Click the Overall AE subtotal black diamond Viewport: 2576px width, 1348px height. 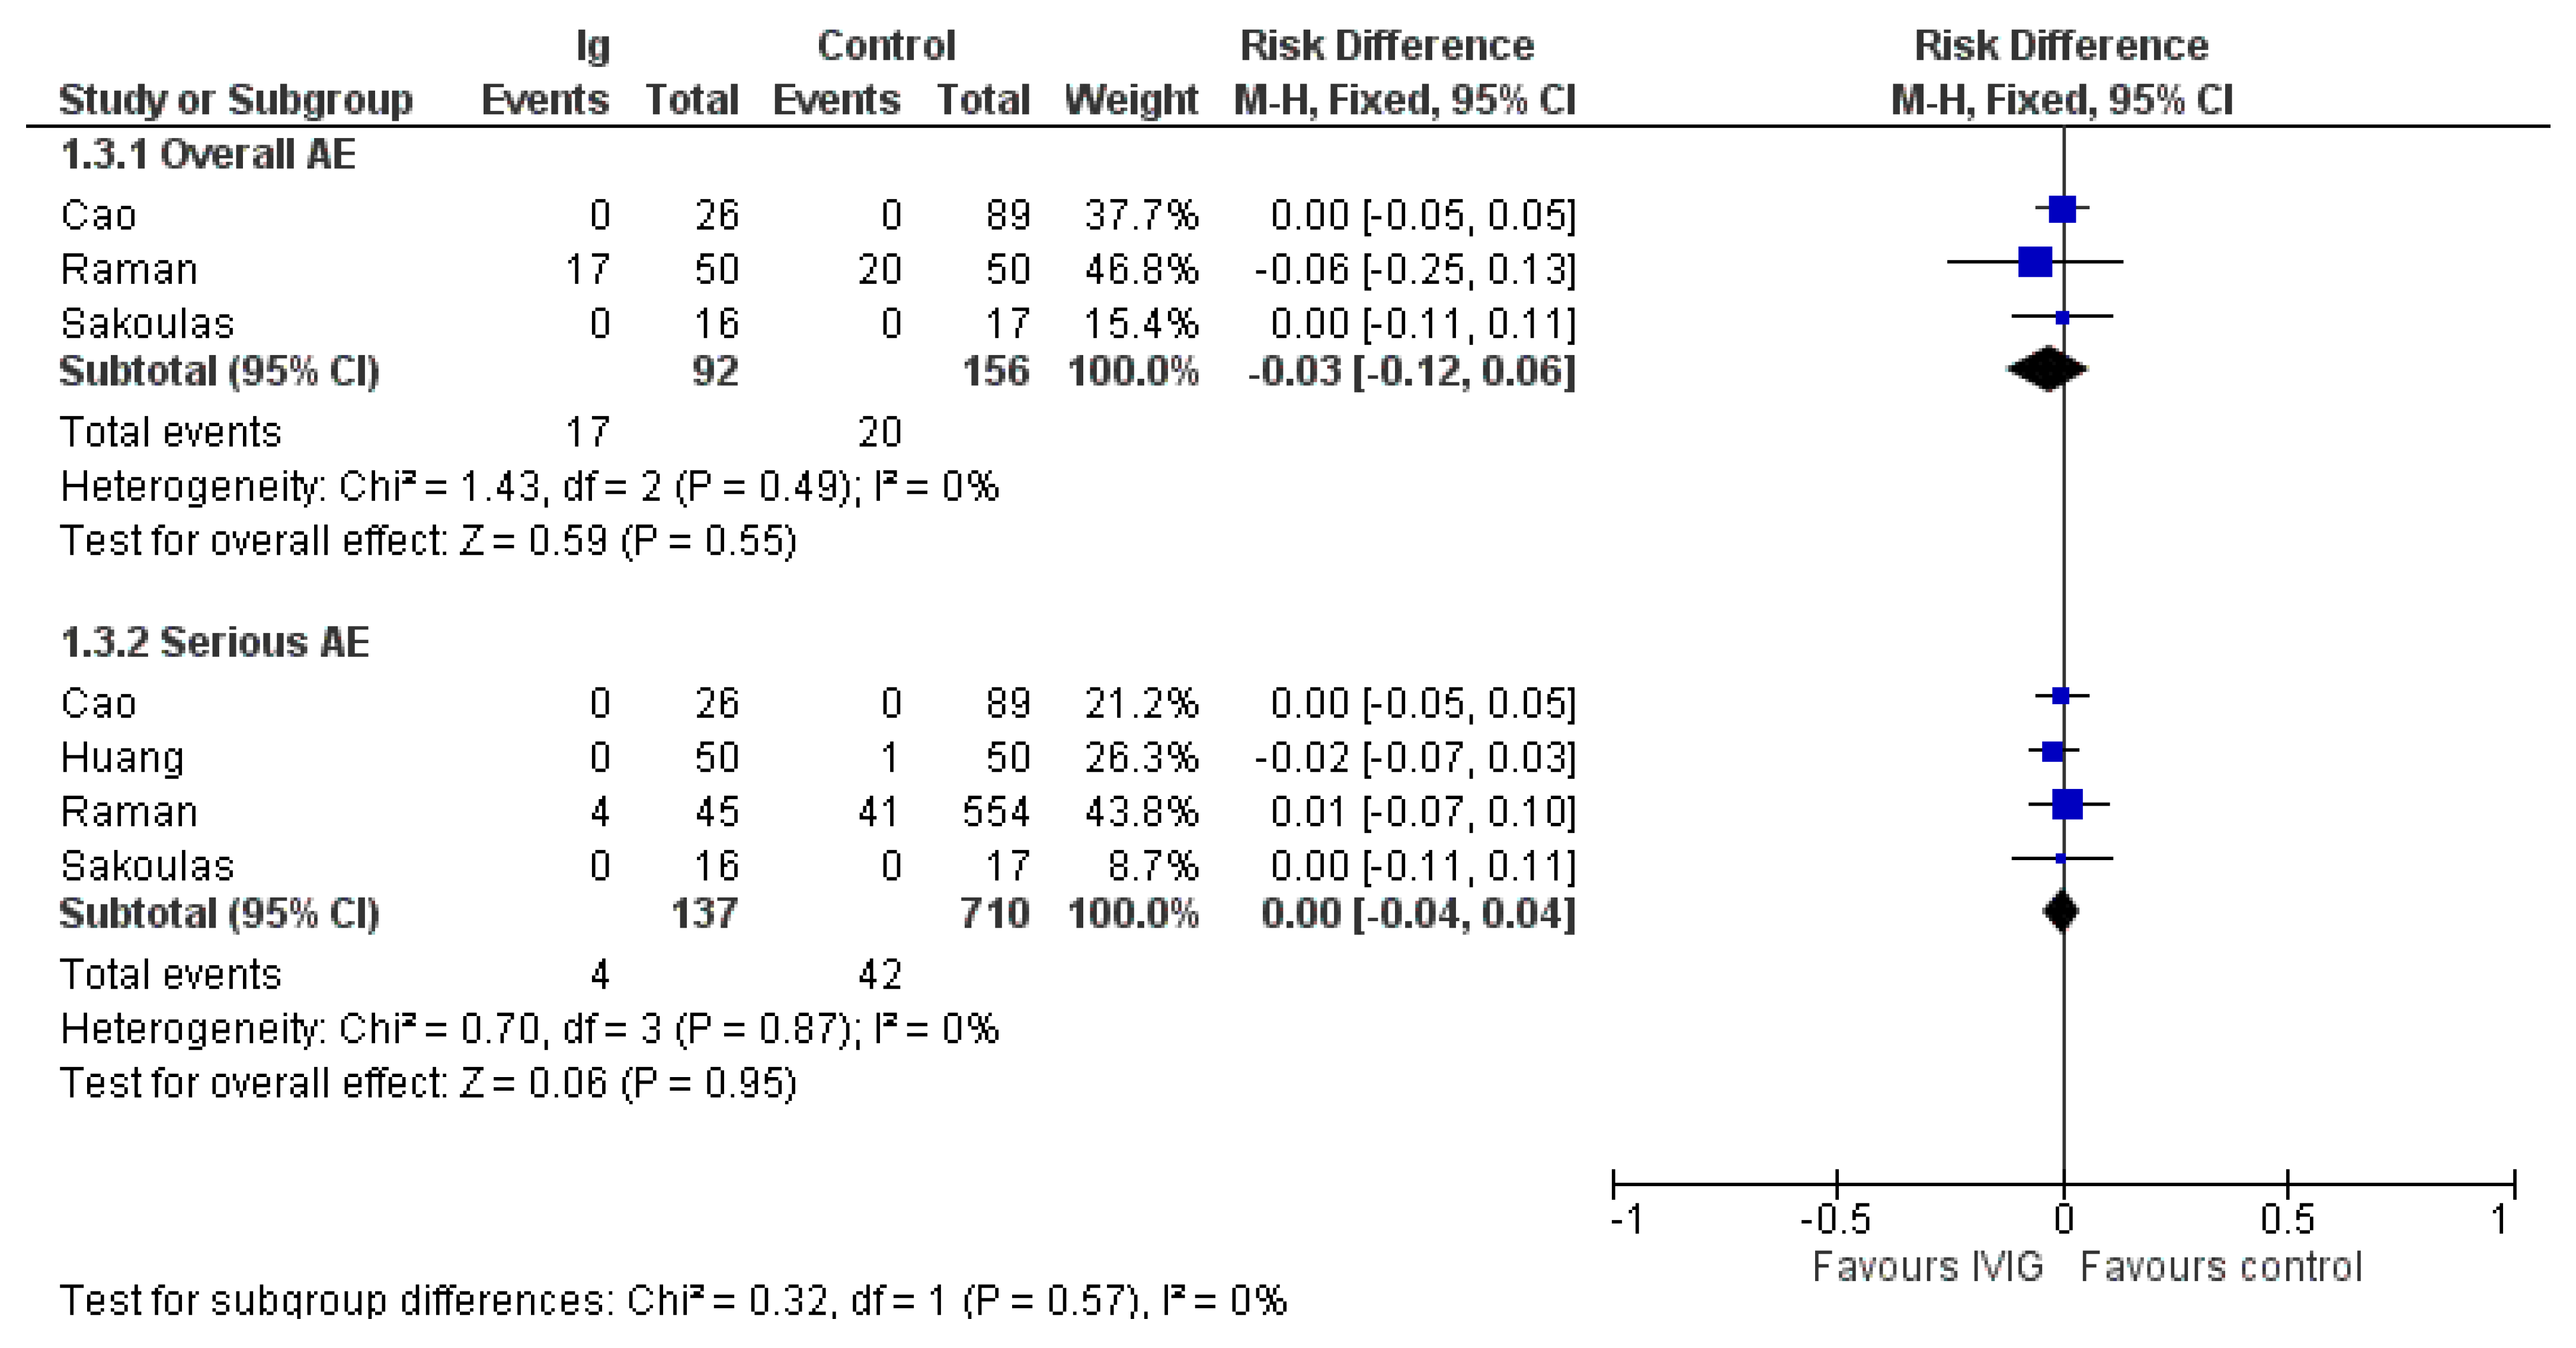(x=2047, y=369)
